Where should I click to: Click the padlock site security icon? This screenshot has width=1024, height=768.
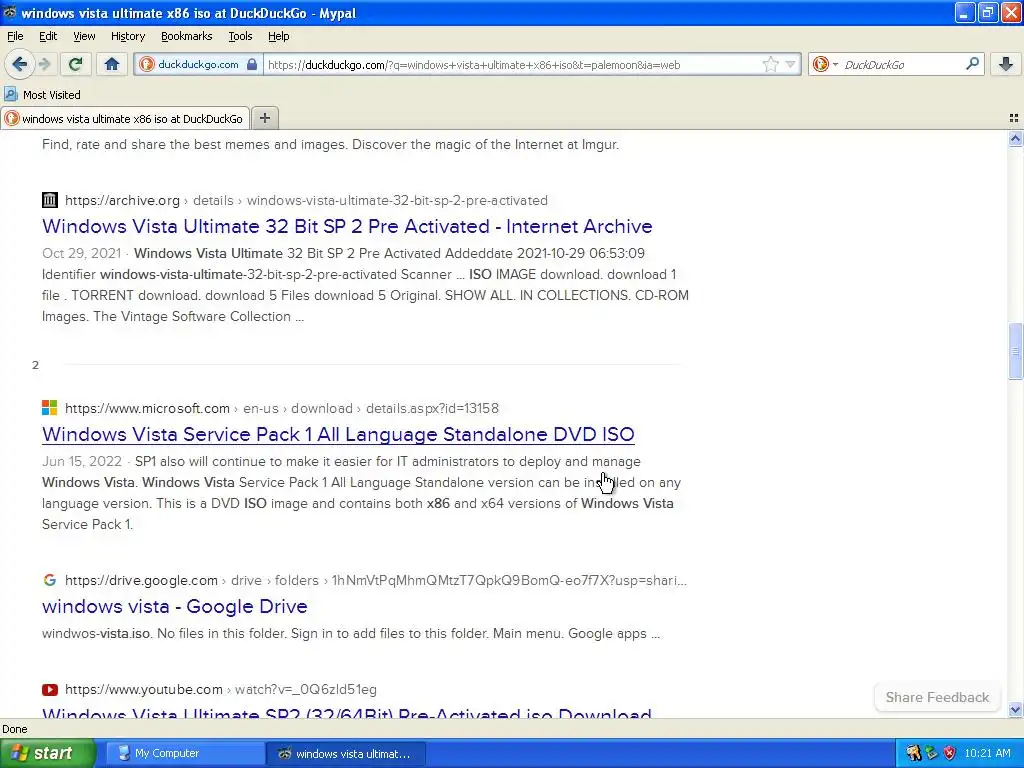(x=252, y=64)
